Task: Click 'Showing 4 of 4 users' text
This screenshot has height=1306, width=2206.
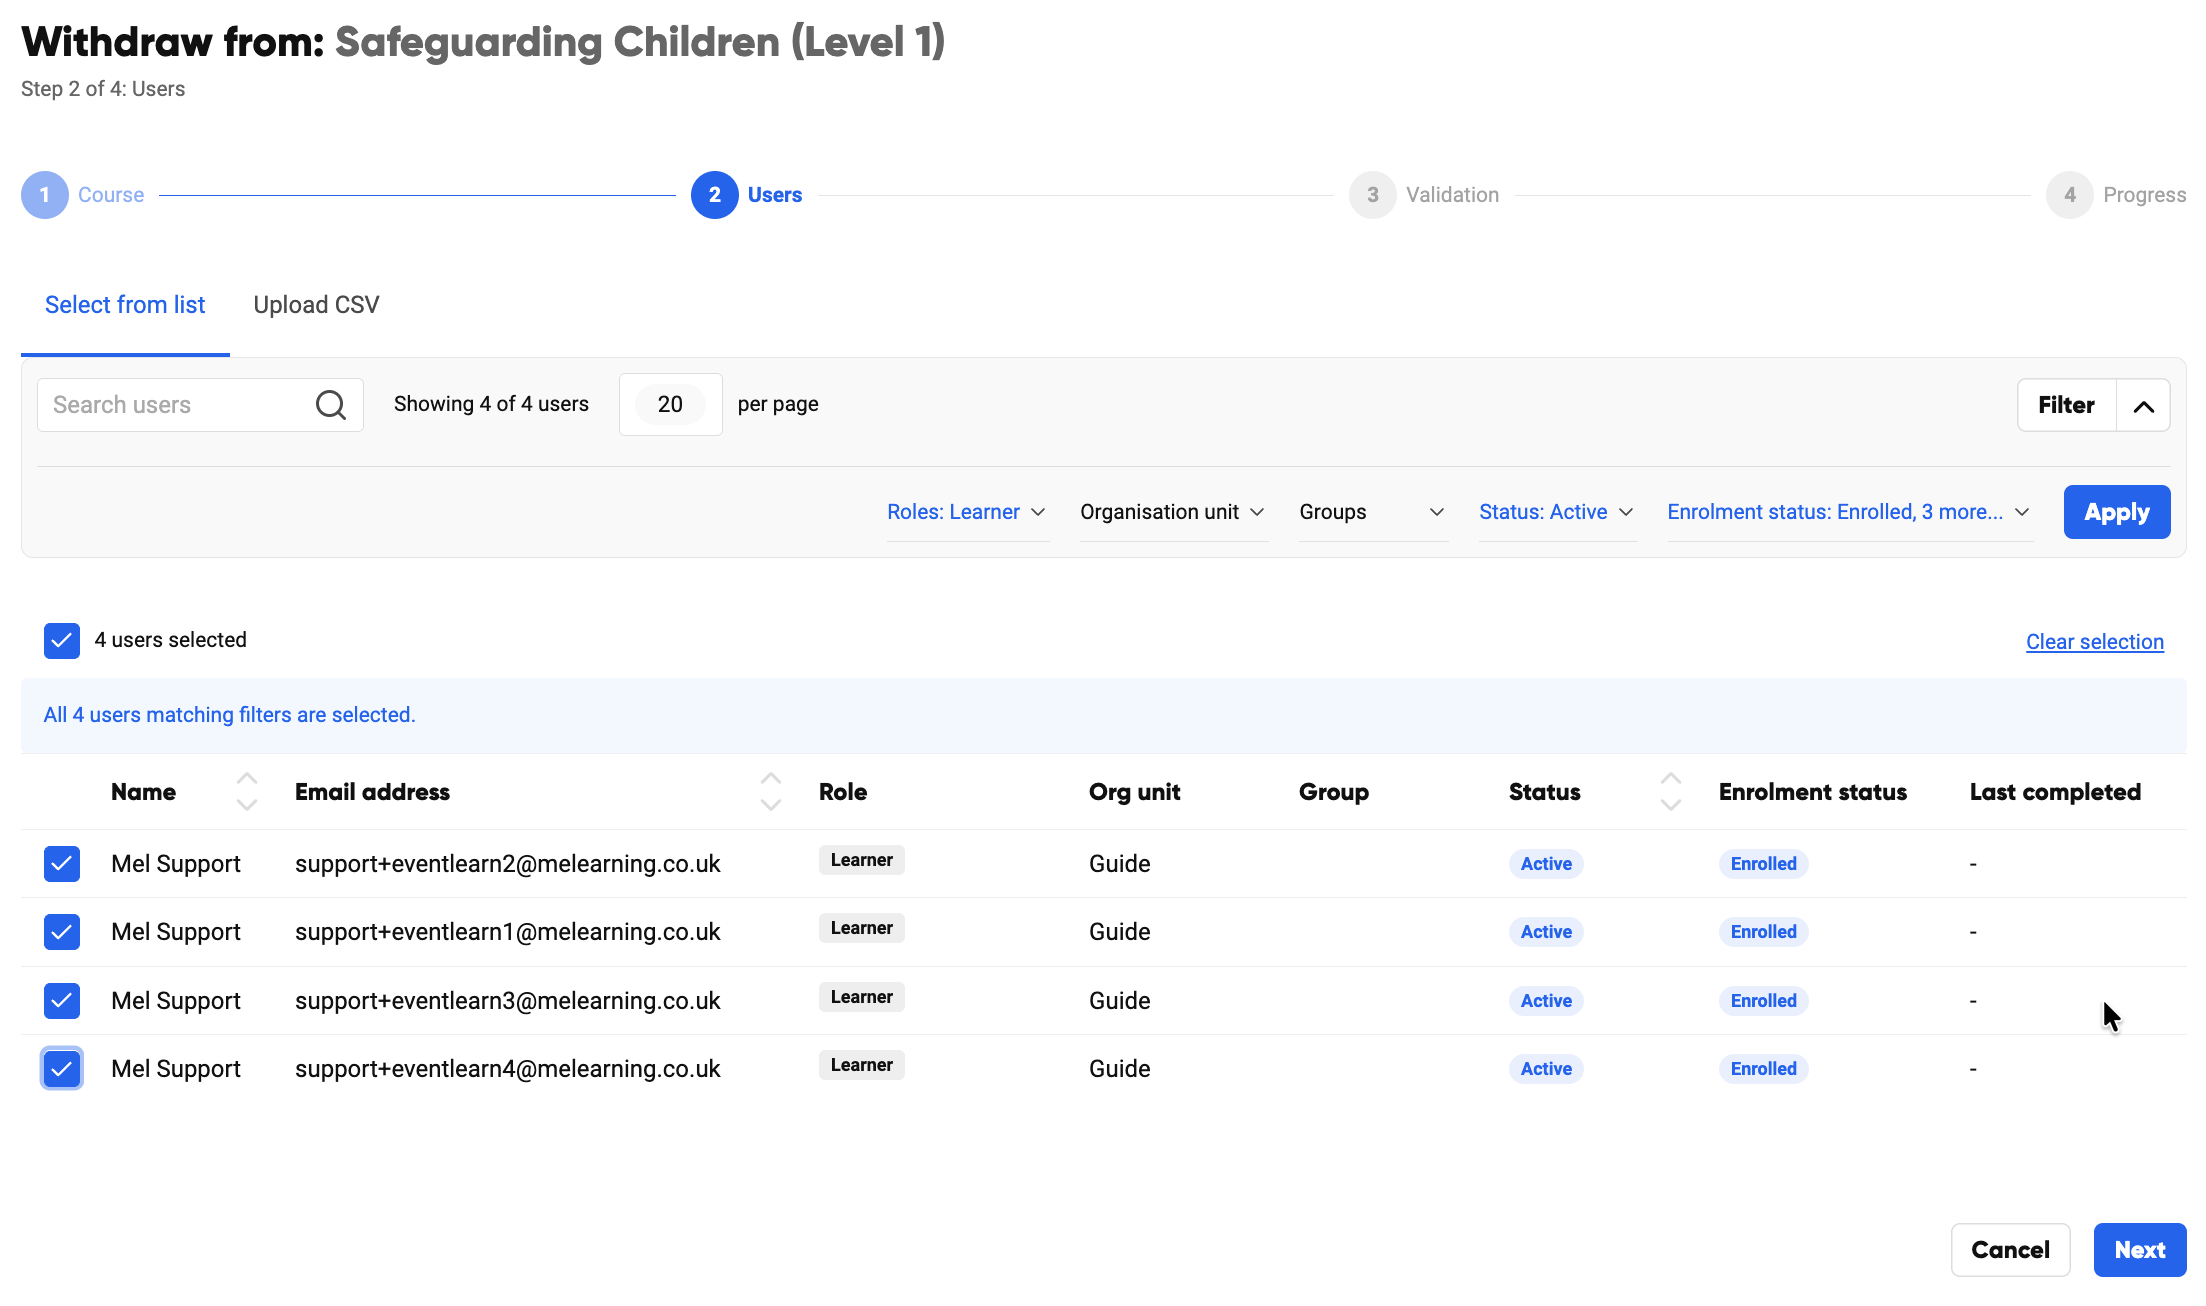Action: point(491,404)
